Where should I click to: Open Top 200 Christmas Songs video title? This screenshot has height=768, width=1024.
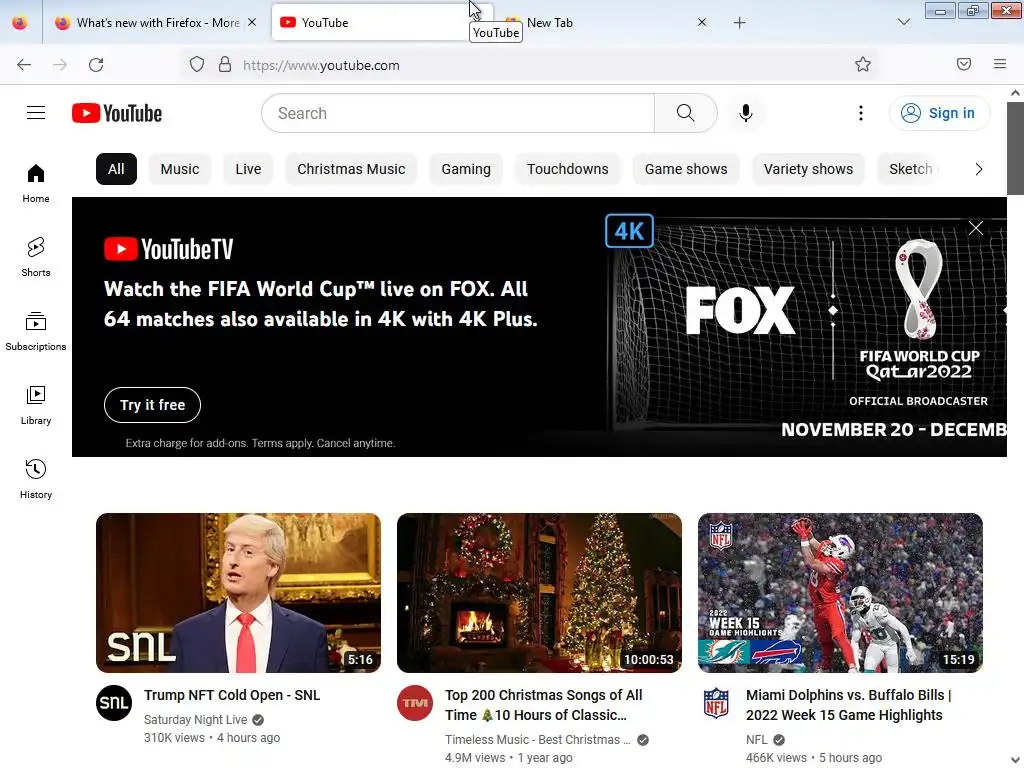[543, 705]
